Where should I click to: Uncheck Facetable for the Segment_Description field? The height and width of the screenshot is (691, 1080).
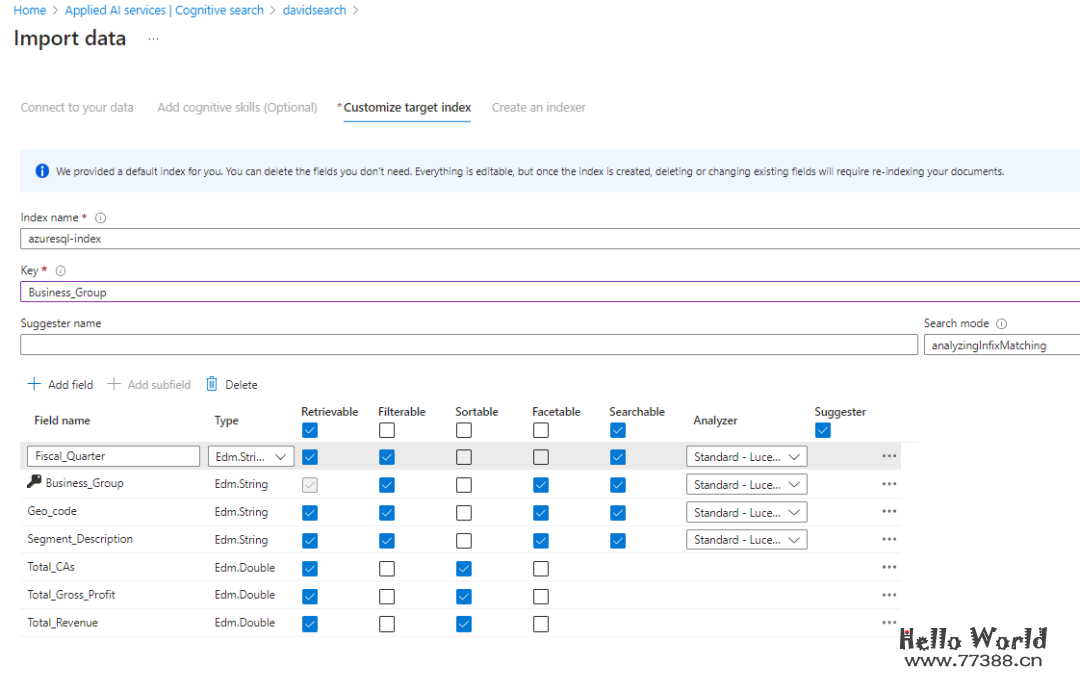pos(541,540)
